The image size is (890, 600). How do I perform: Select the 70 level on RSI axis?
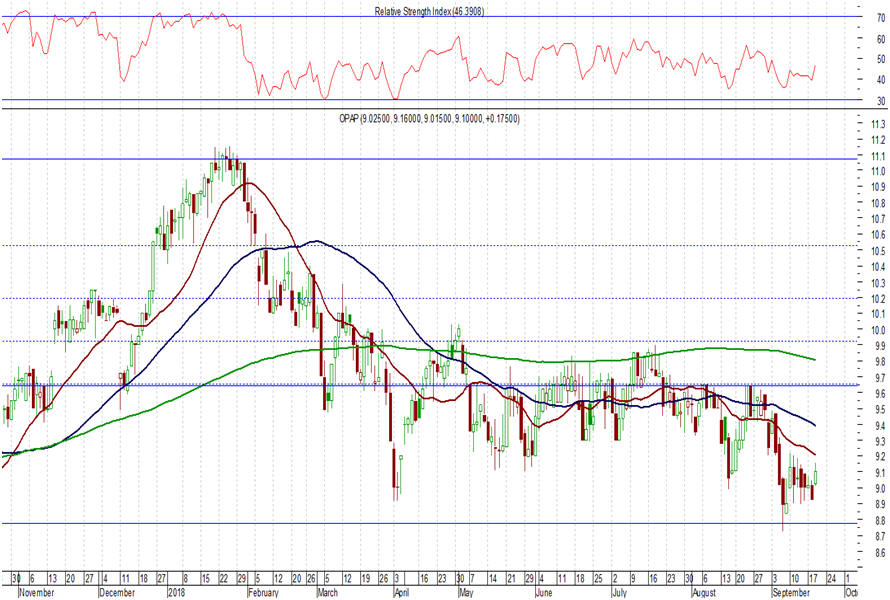880,18
